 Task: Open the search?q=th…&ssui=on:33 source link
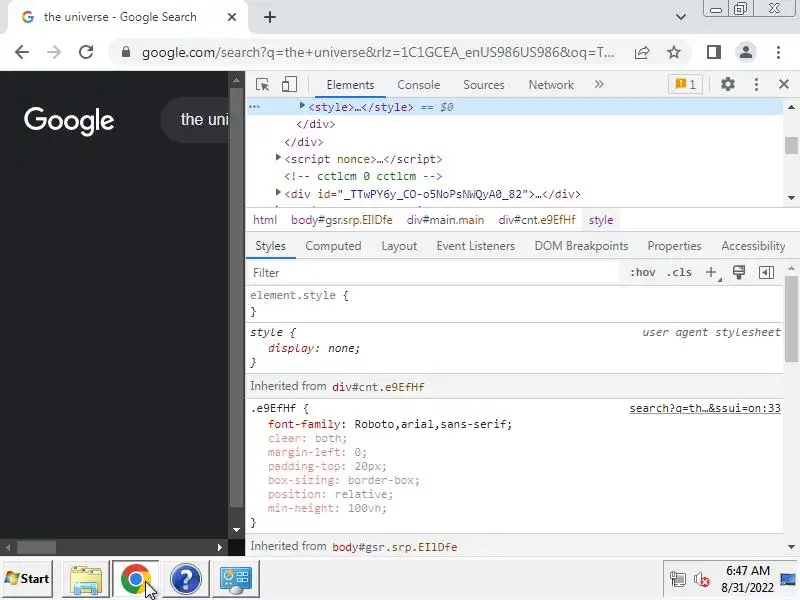pos(705,408)
